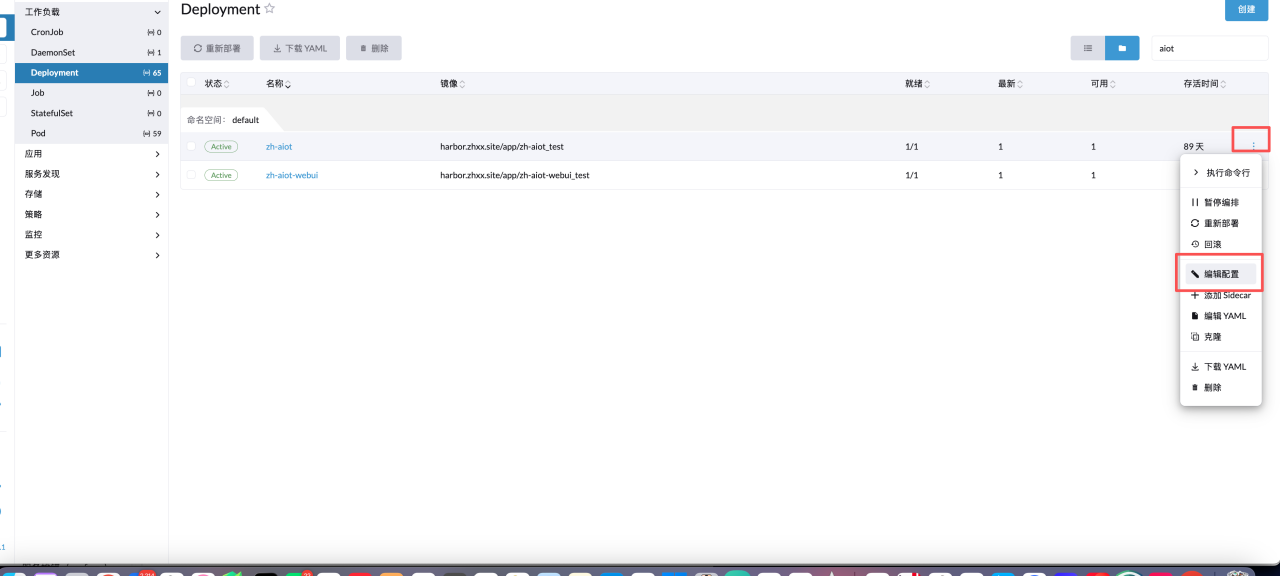This screenshot has height=576, width=1280.
Task: Expand the 服务发现 sidebar section
Action: 158,174
